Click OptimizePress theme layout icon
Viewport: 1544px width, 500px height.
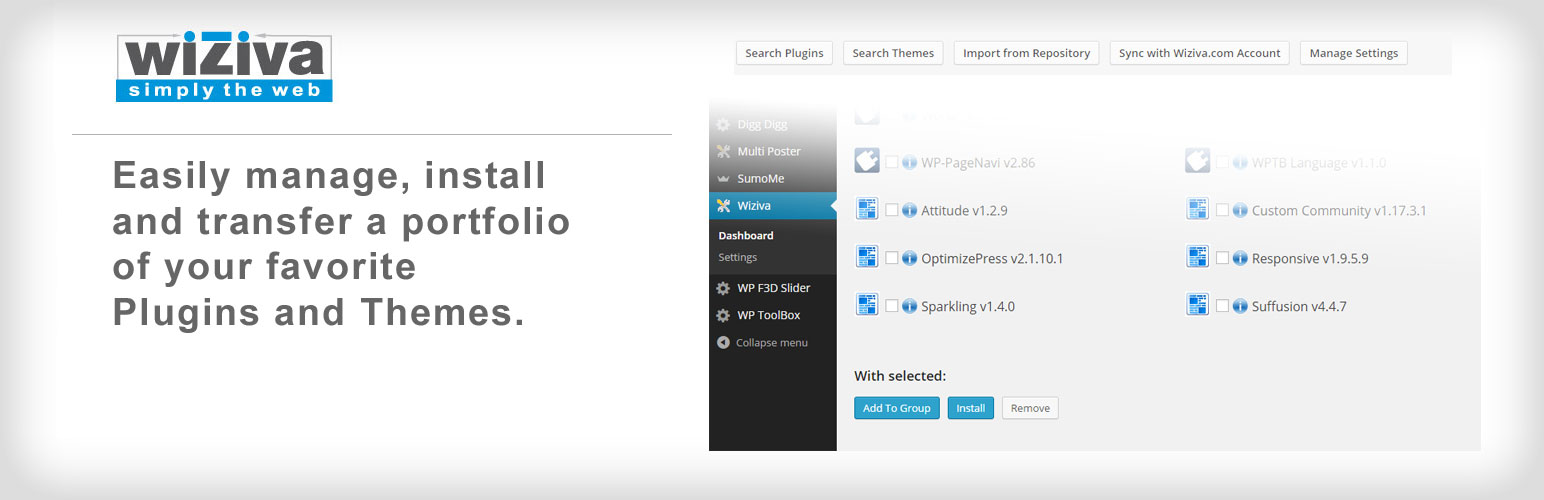[x=867, y=256]
